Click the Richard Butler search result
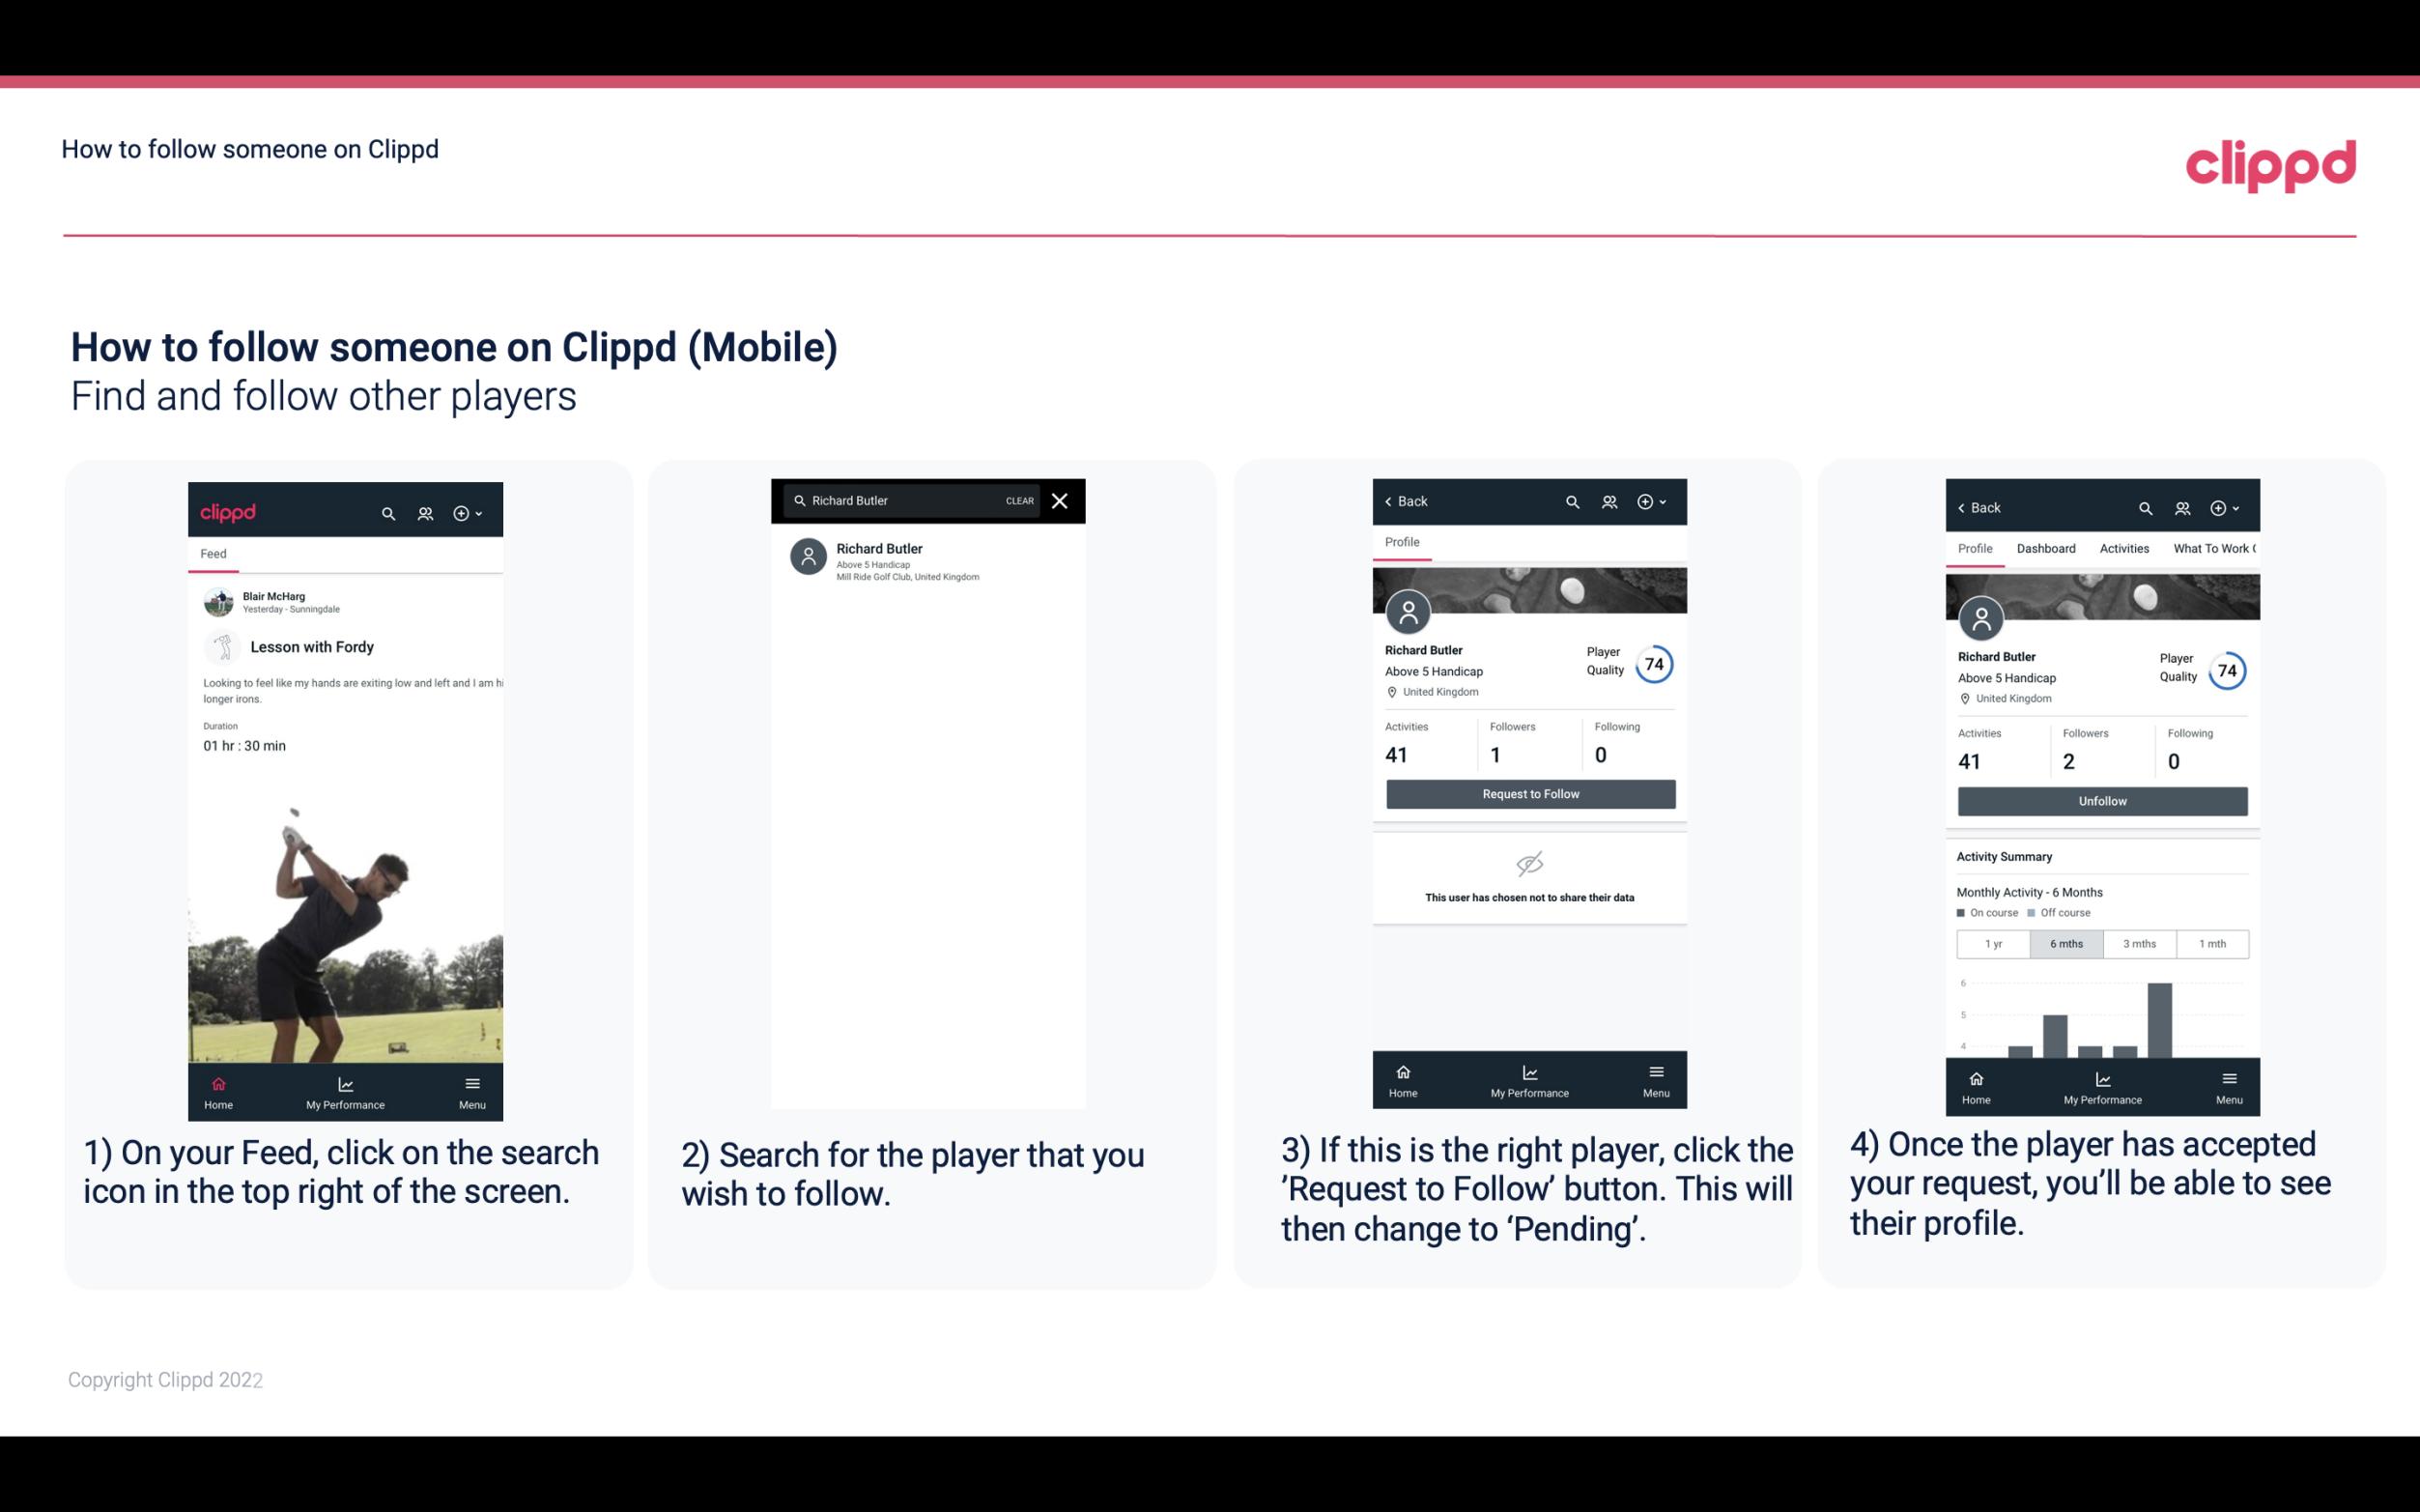Screen dimensions: 2420x1512 tap(931, 559)
